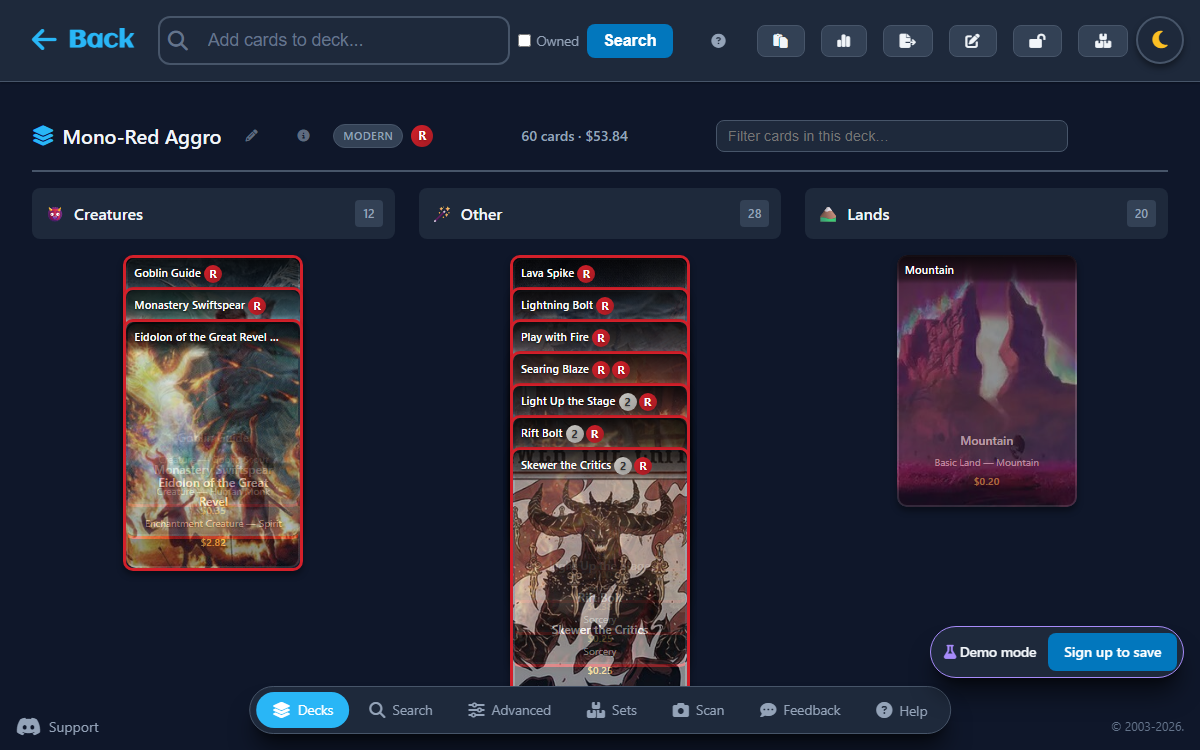
Task: Rename deck via pencil icon next to title
Action: coord(252,135)
